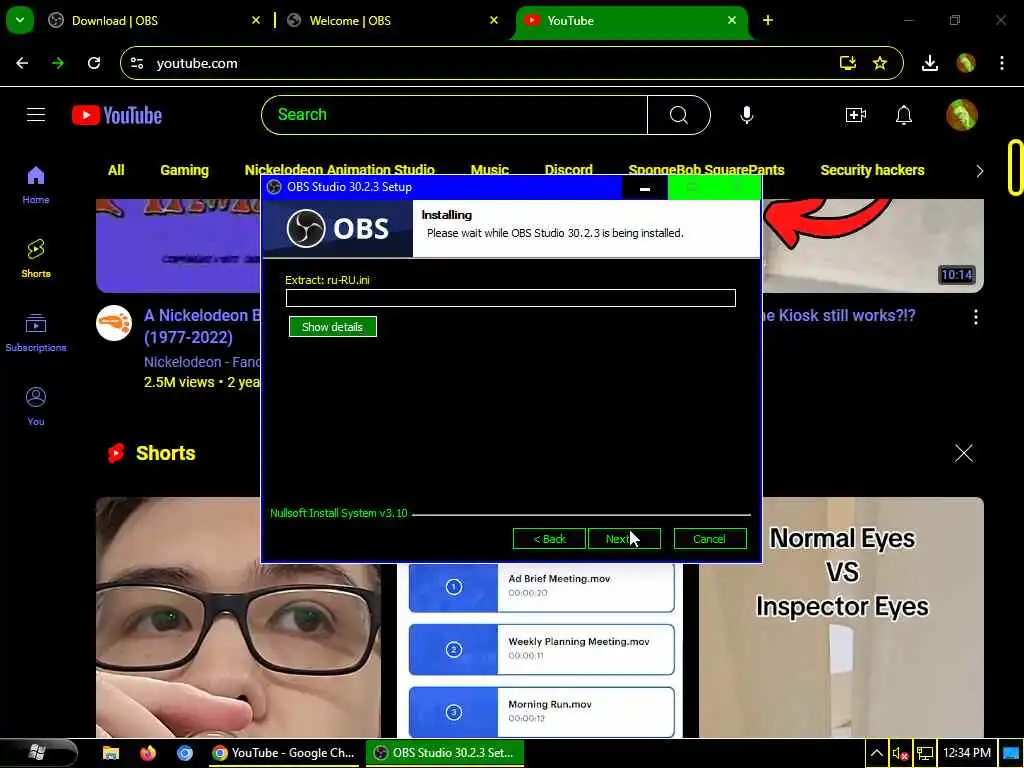Open Normal Eyes VS Inspector Eyes short
Image resolution: width=1024 pixels, height=768 pixels.
coord(842,617)
